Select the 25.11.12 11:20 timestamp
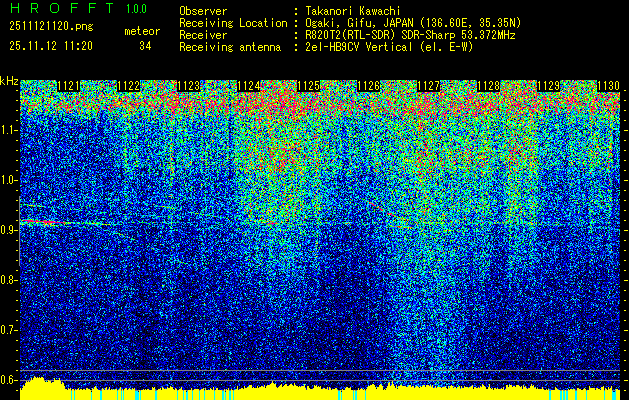Viewport: 629px width, 400px height. (x=52, y=45)
